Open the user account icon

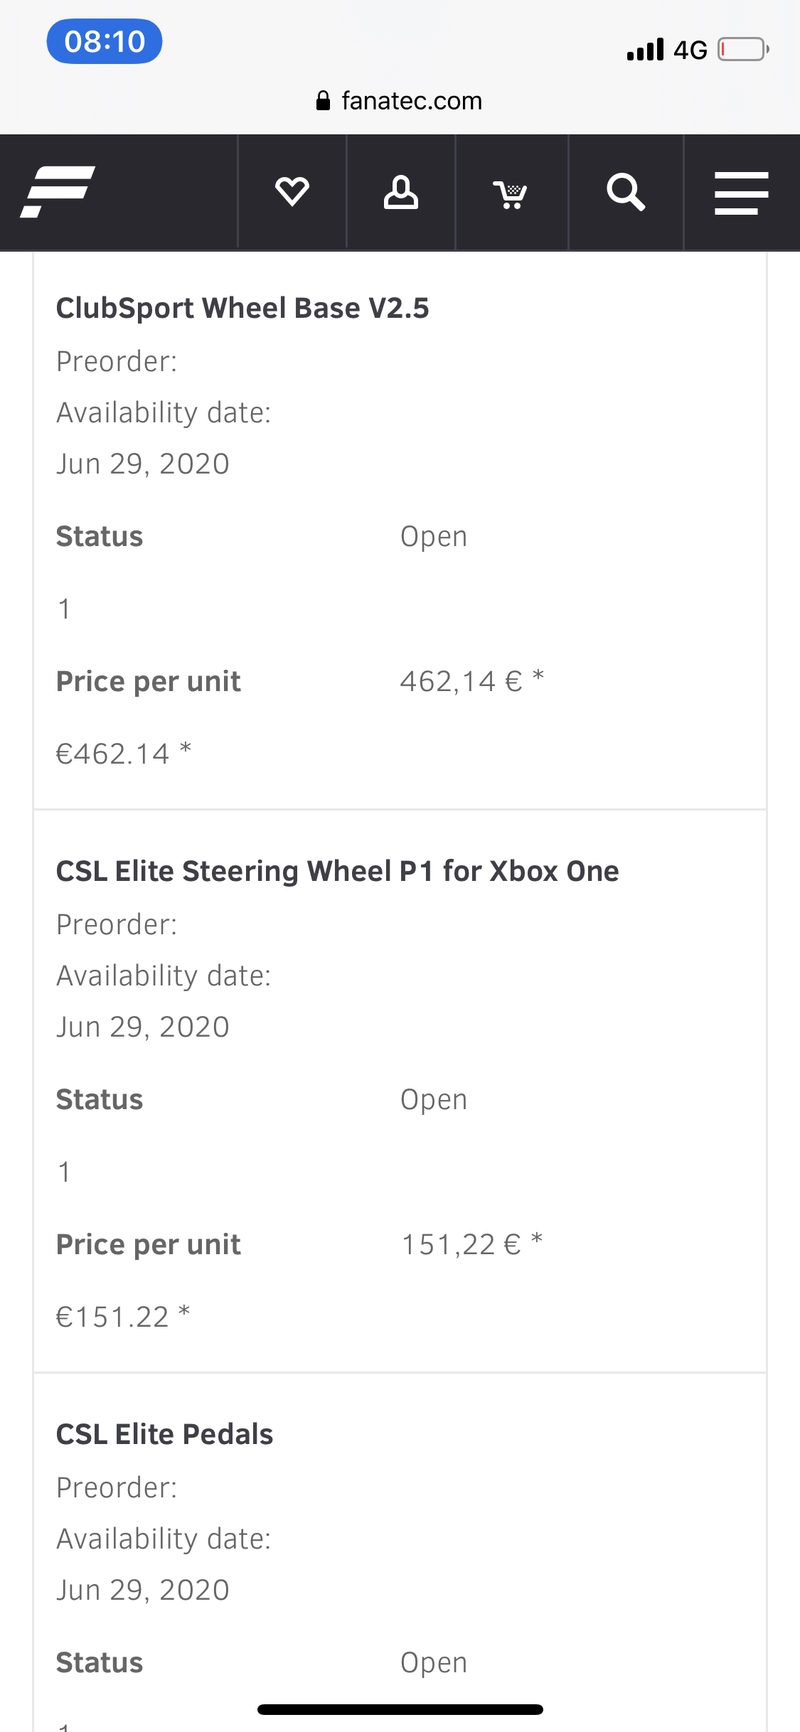401,191
